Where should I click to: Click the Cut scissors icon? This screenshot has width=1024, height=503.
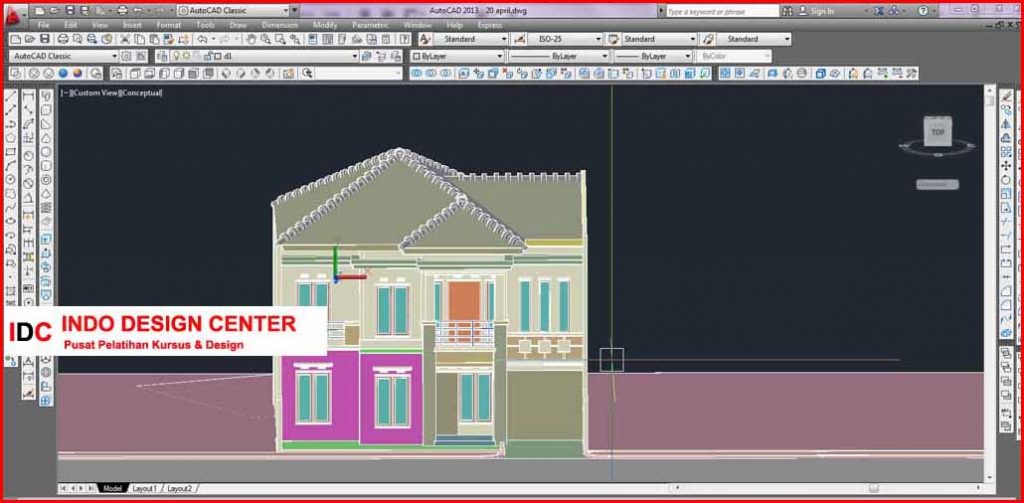tap(124, 39)
